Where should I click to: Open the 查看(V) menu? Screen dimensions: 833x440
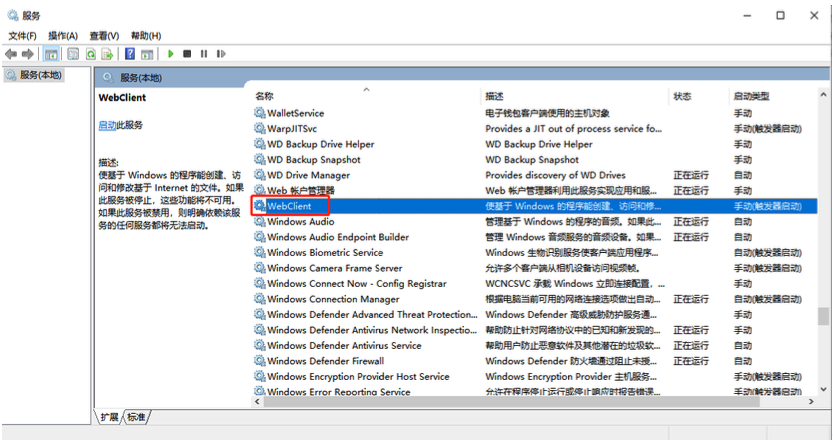104,36
